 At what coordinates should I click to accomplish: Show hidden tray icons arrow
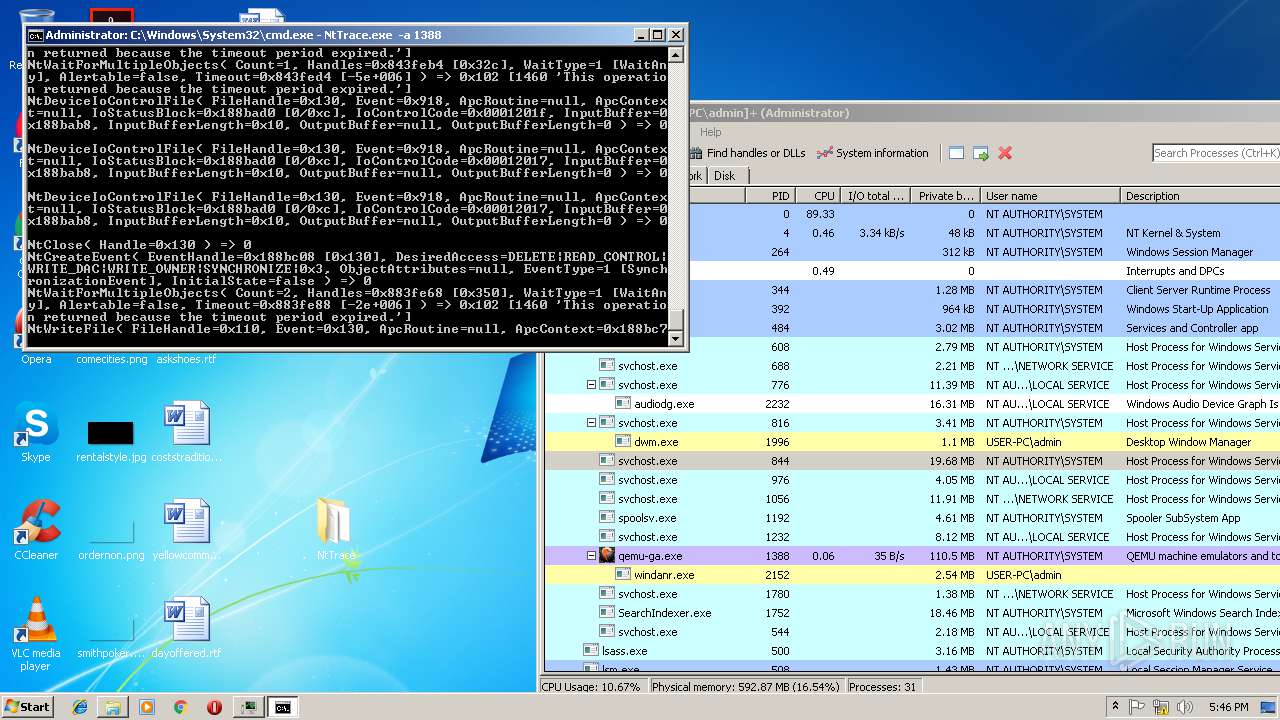(1115, 707)
